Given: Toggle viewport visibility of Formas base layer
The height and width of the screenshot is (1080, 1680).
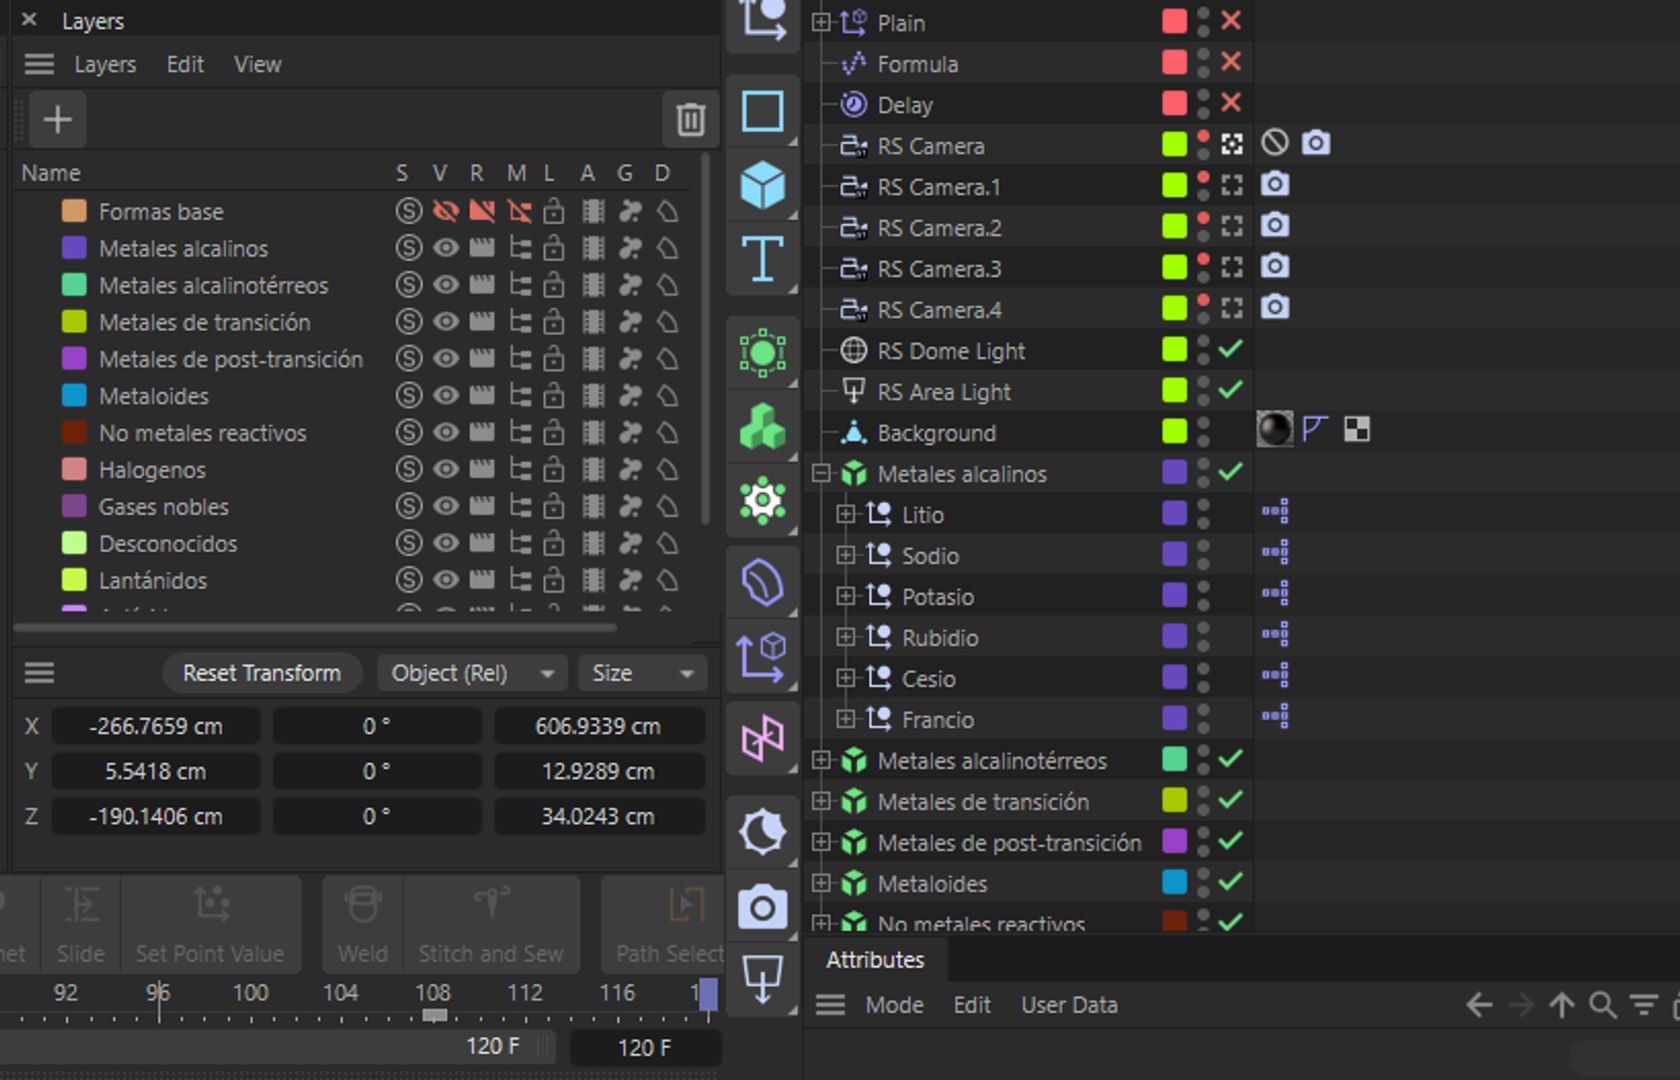Looking at the screenshot, I should (446, 211).
